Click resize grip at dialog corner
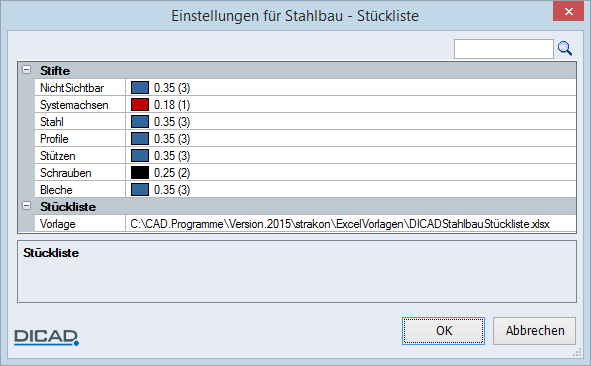This screenshot has width=591, height=366. pyautogui.click(x=577, y=352)
